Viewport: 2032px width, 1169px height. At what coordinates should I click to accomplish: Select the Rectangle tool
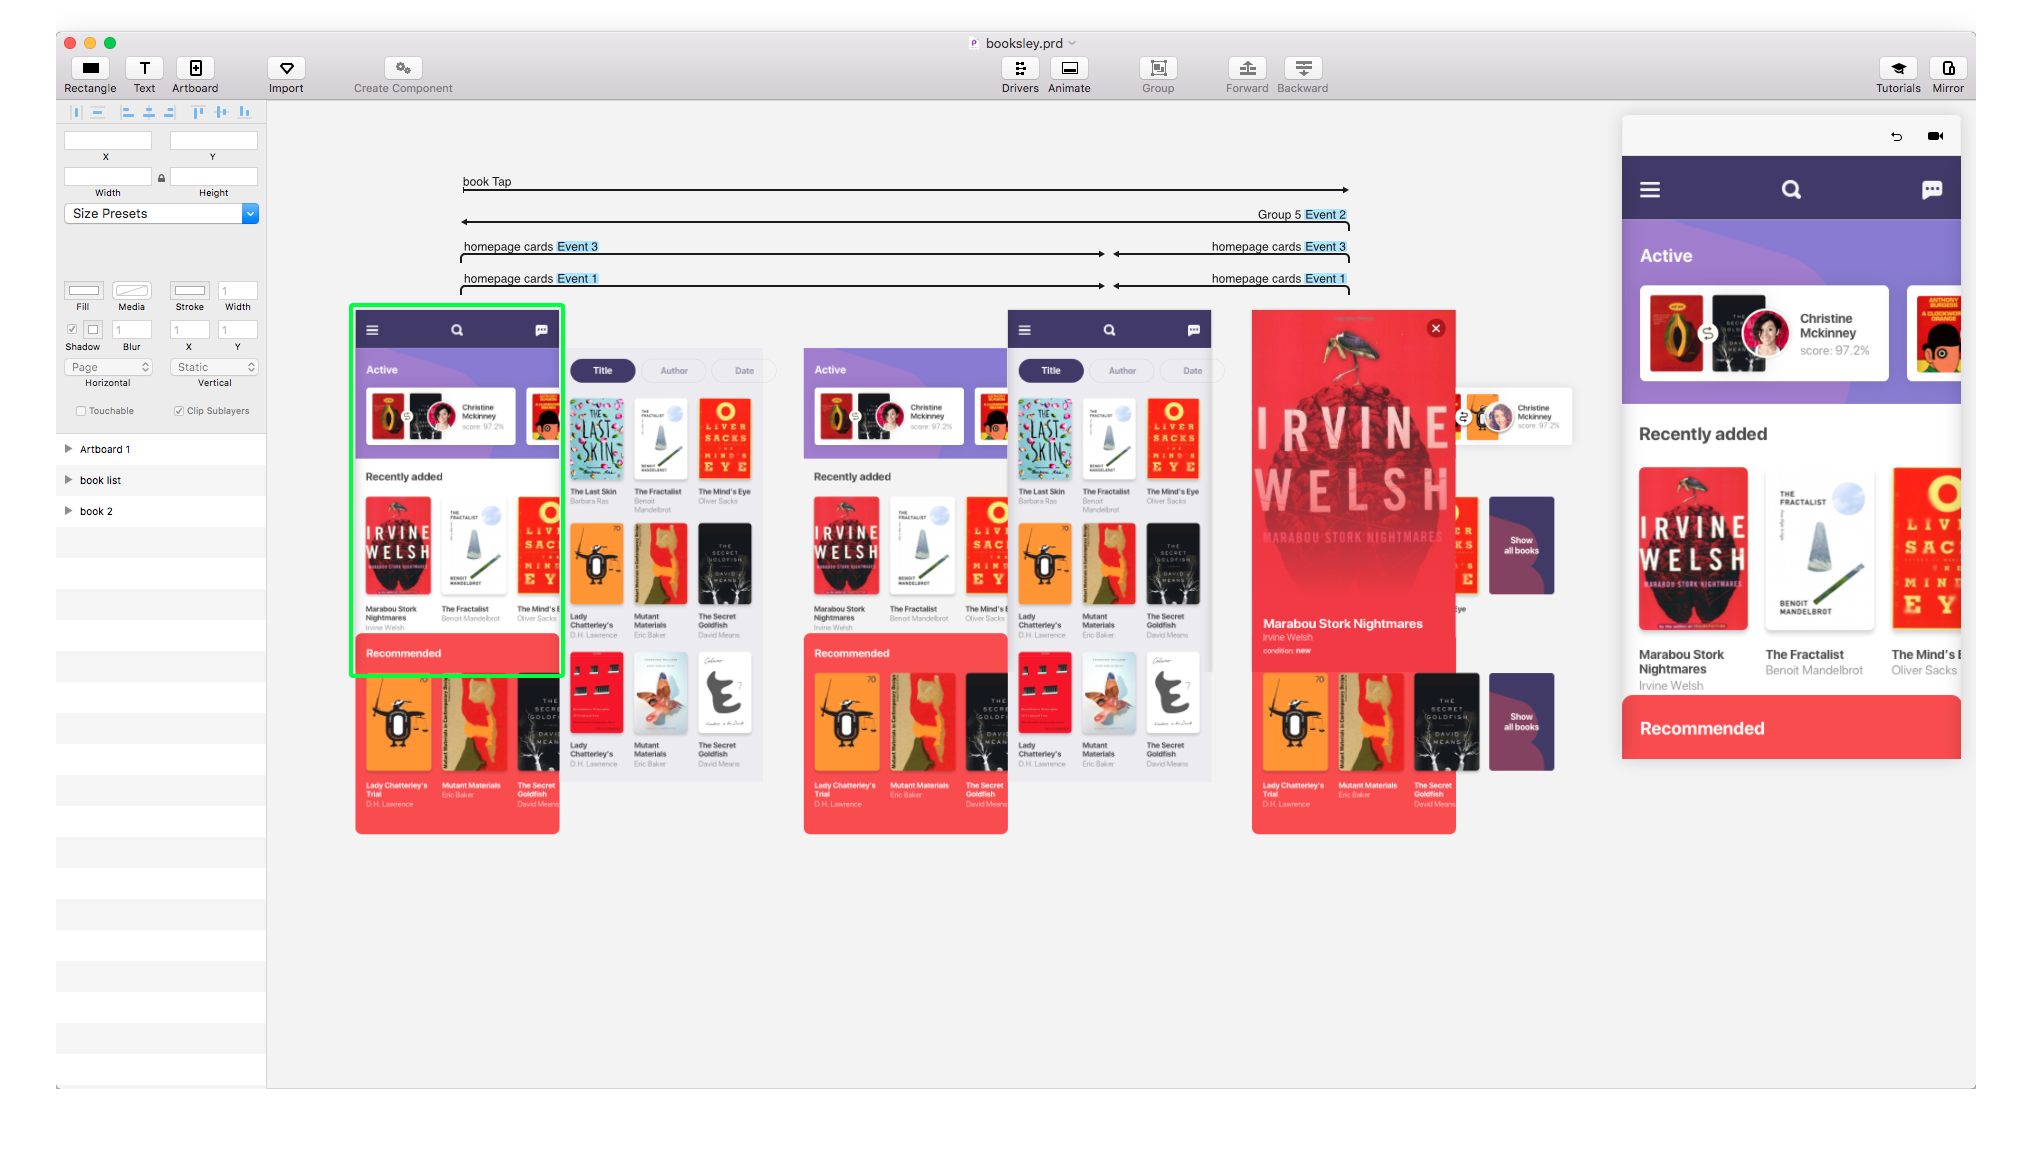click(x=90, y=68)
